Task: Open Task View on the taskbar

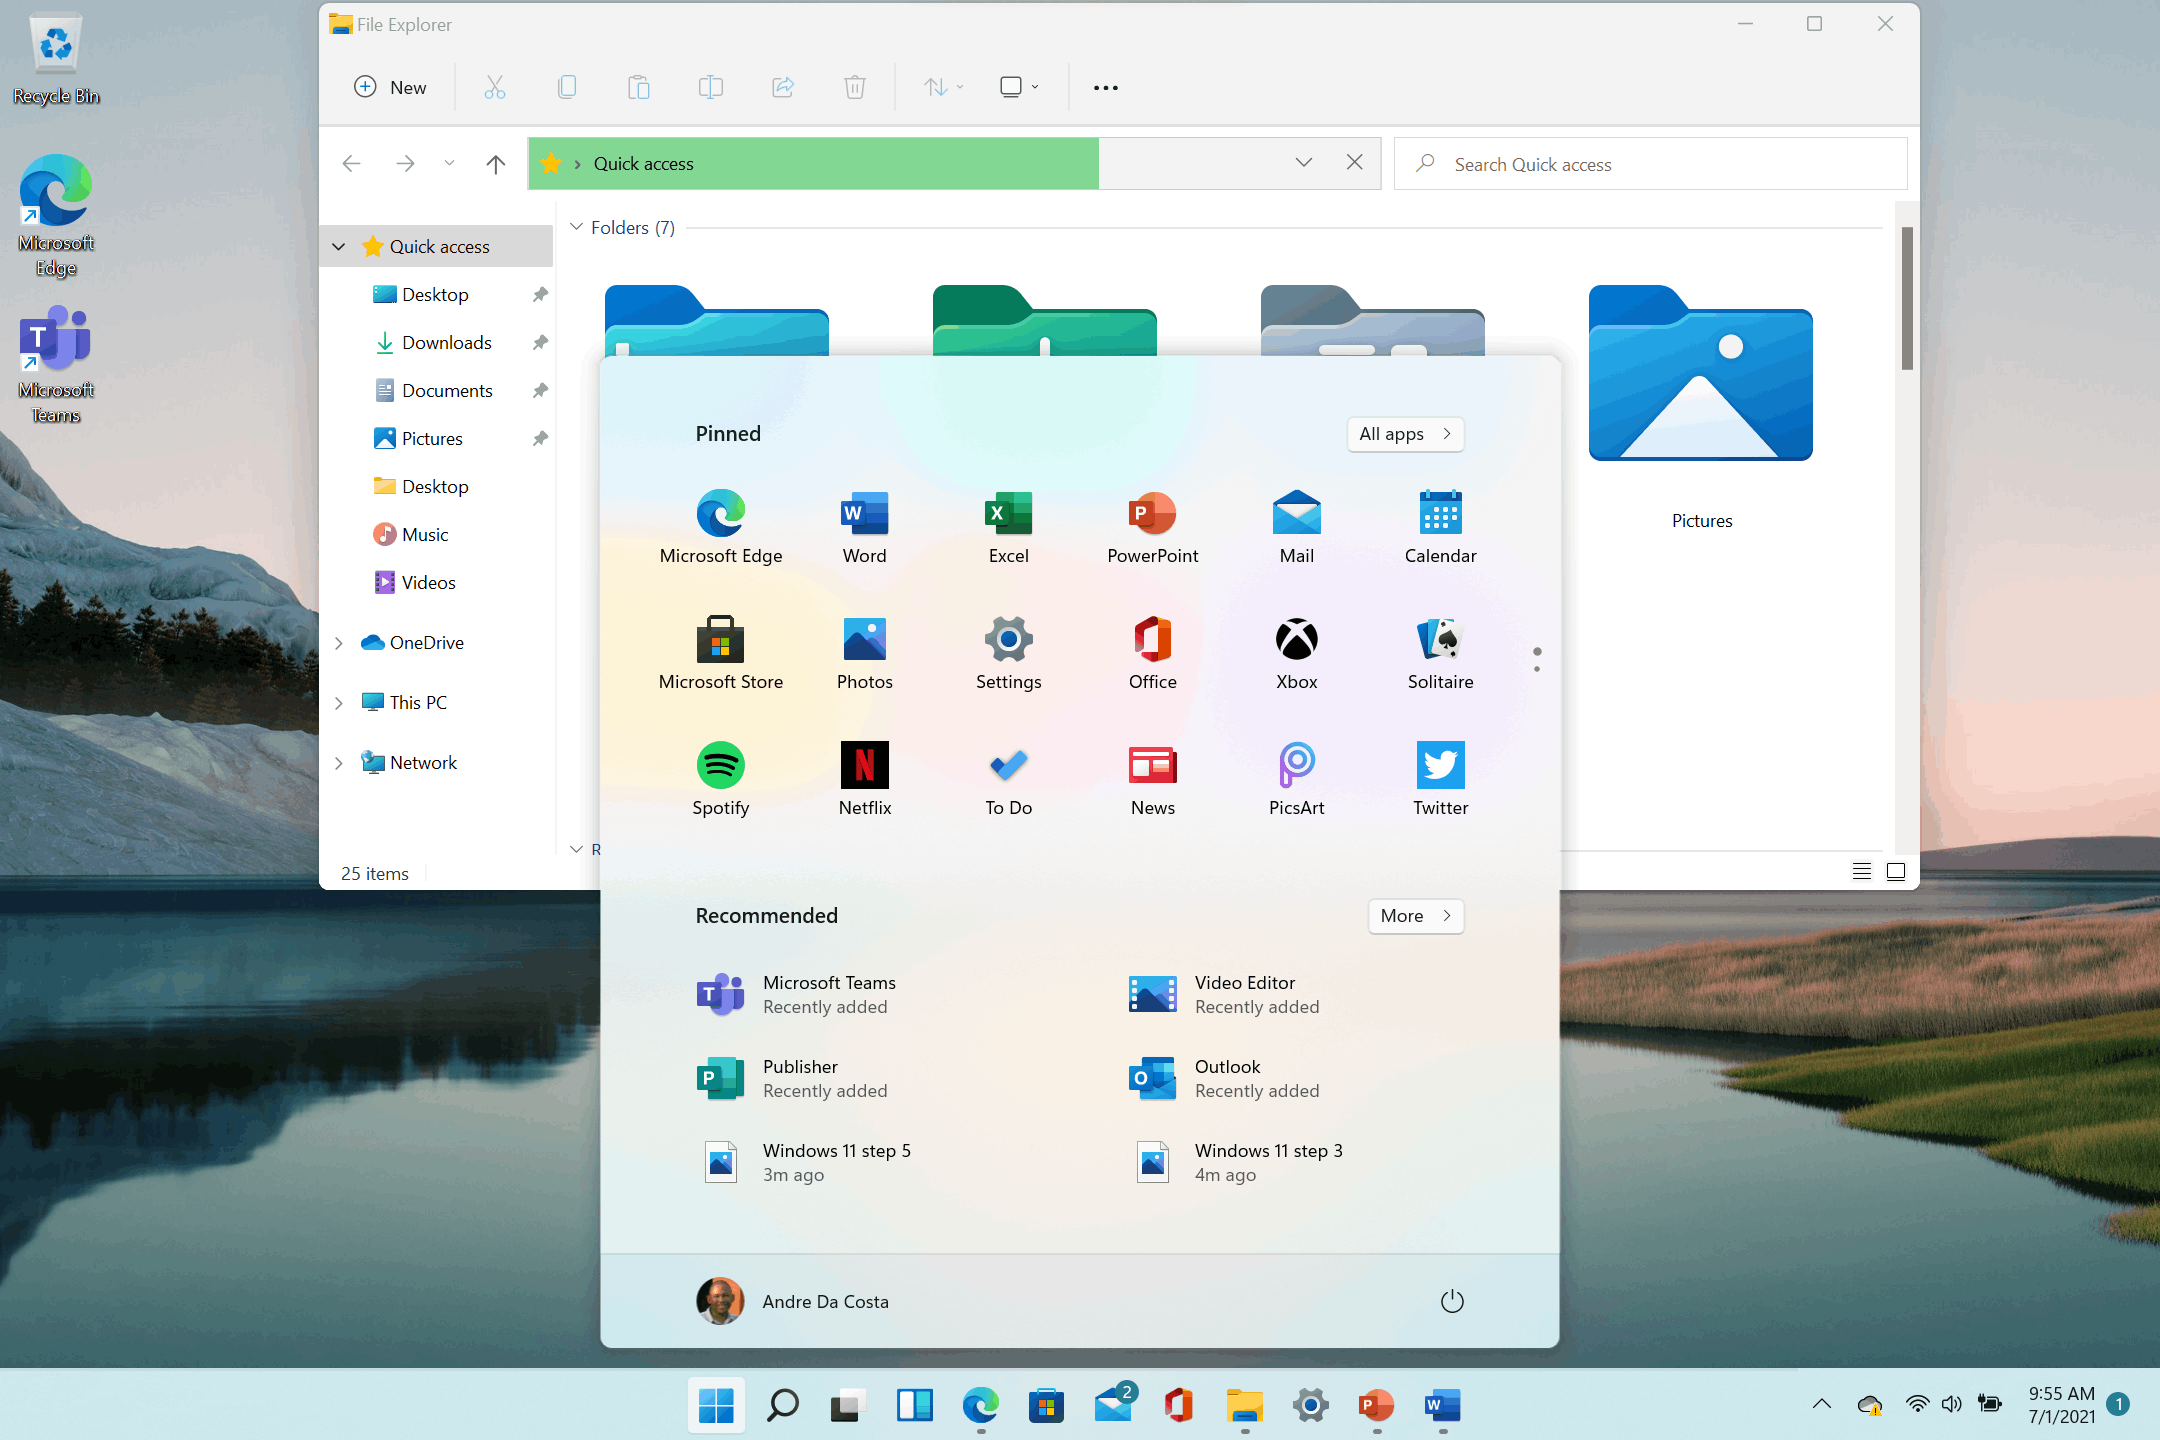Action: coord(848,1405)
